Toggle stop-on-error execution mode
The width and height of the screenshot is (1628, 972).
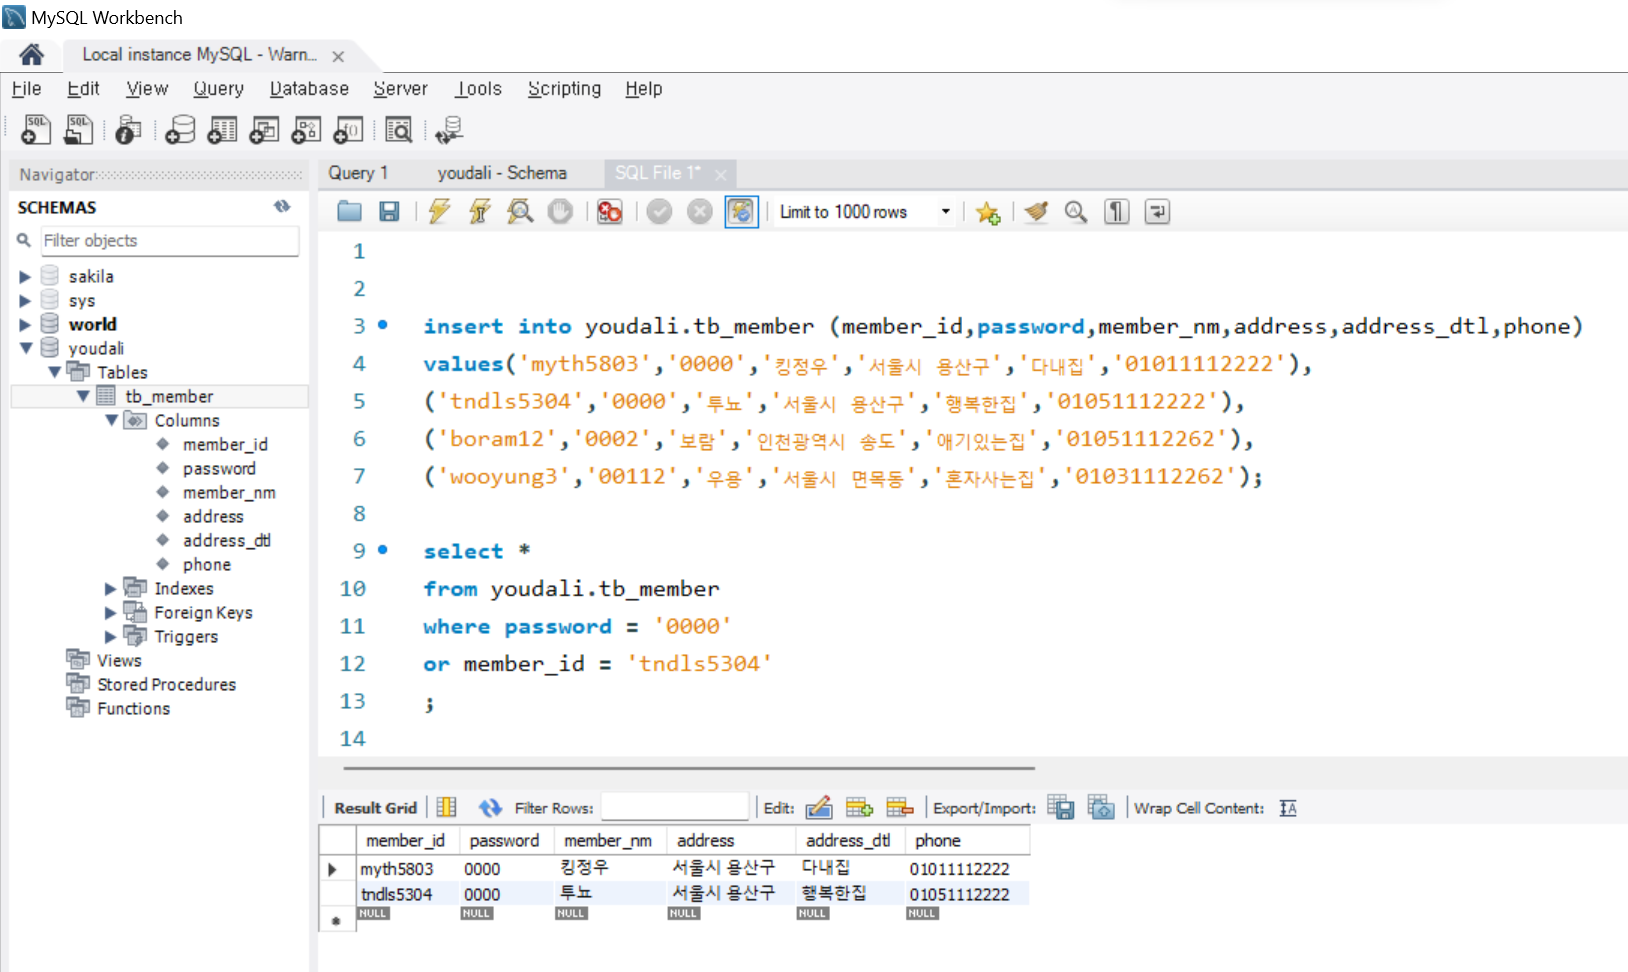click(x=609, y=211)
